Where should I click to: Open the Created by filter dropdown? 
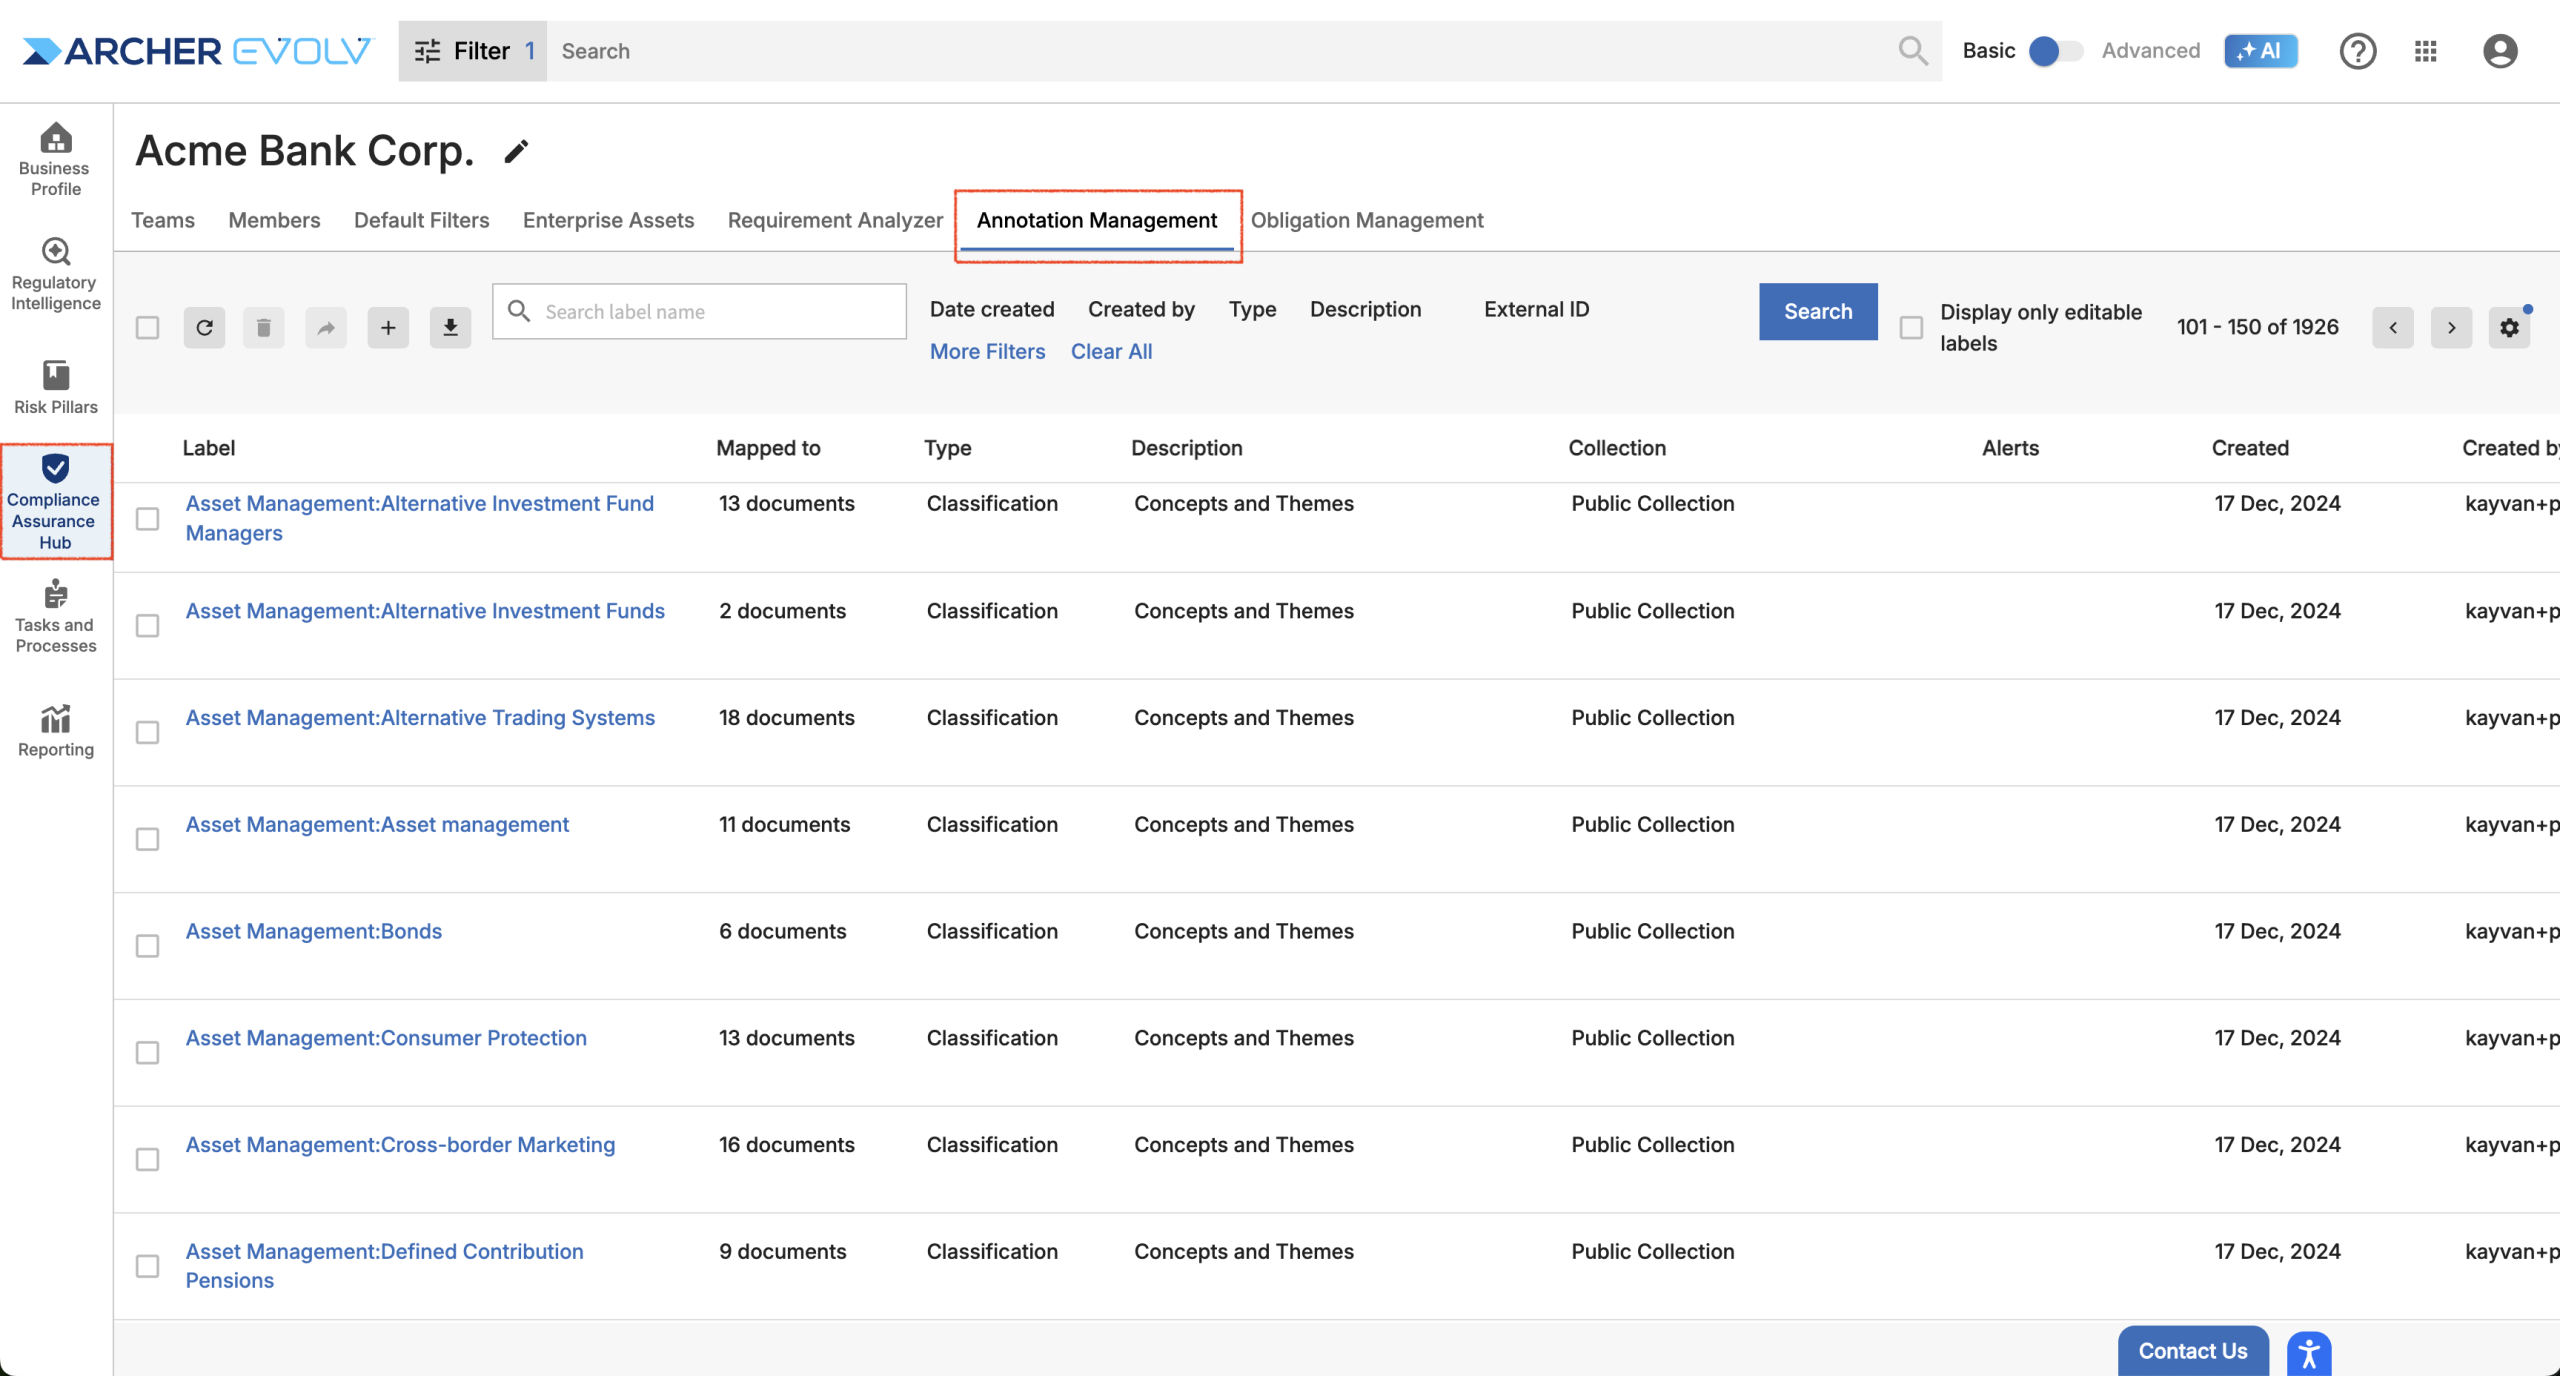click(x=1141, y=309)
